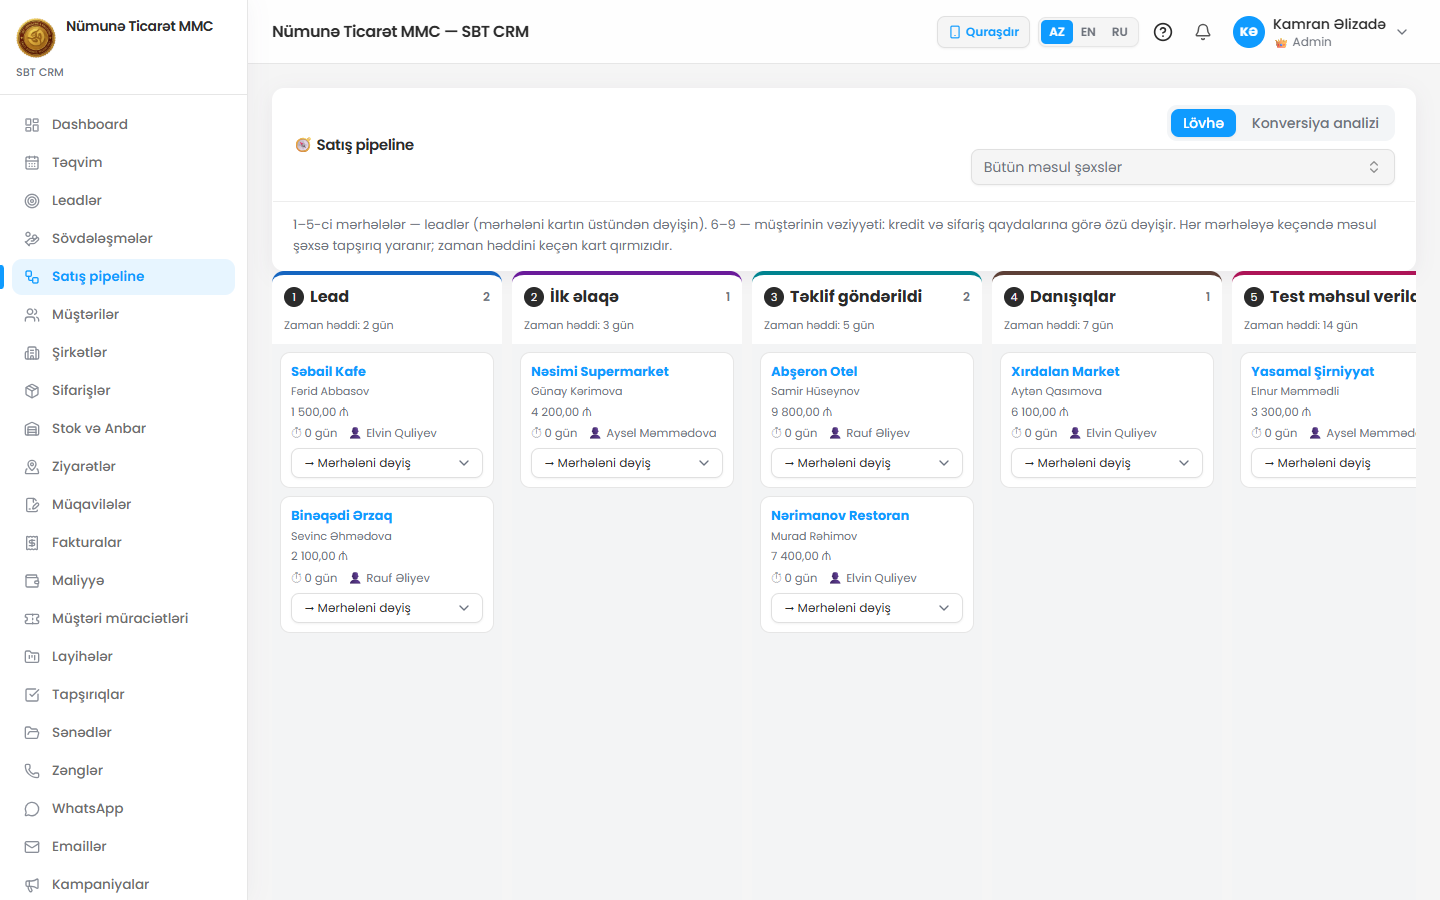Click the Sövdələşmələr handshake icon
Image resolution: width=1440 pixels, height=900 pixels.
32,239
